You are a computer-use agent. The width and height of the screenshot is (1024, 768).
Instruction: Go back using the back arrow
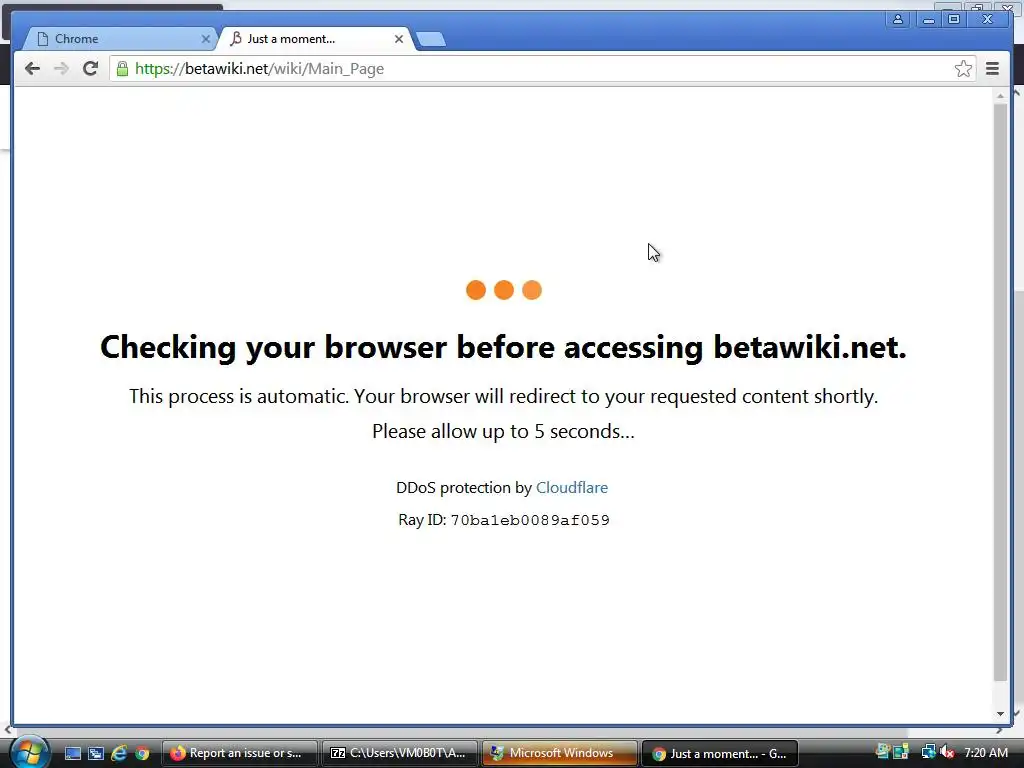click(x=32, y=69)
